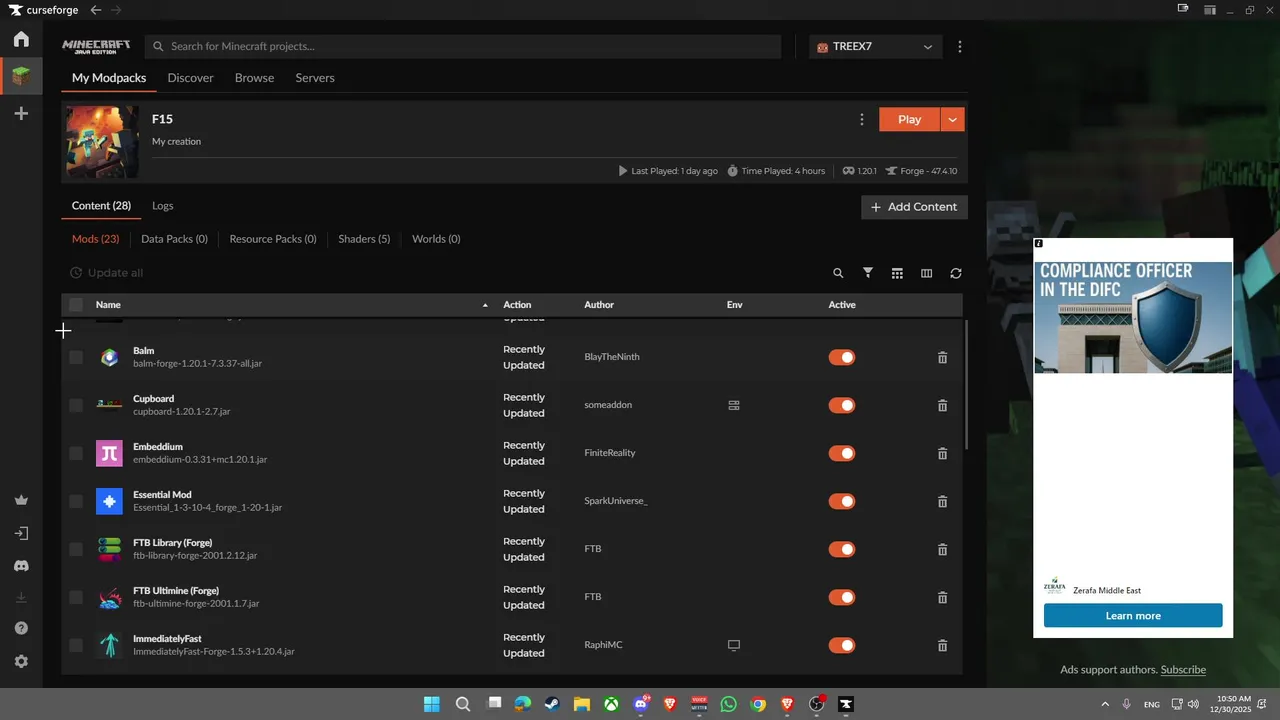Click the Add Content button
1280x720 pixels.
914,207
